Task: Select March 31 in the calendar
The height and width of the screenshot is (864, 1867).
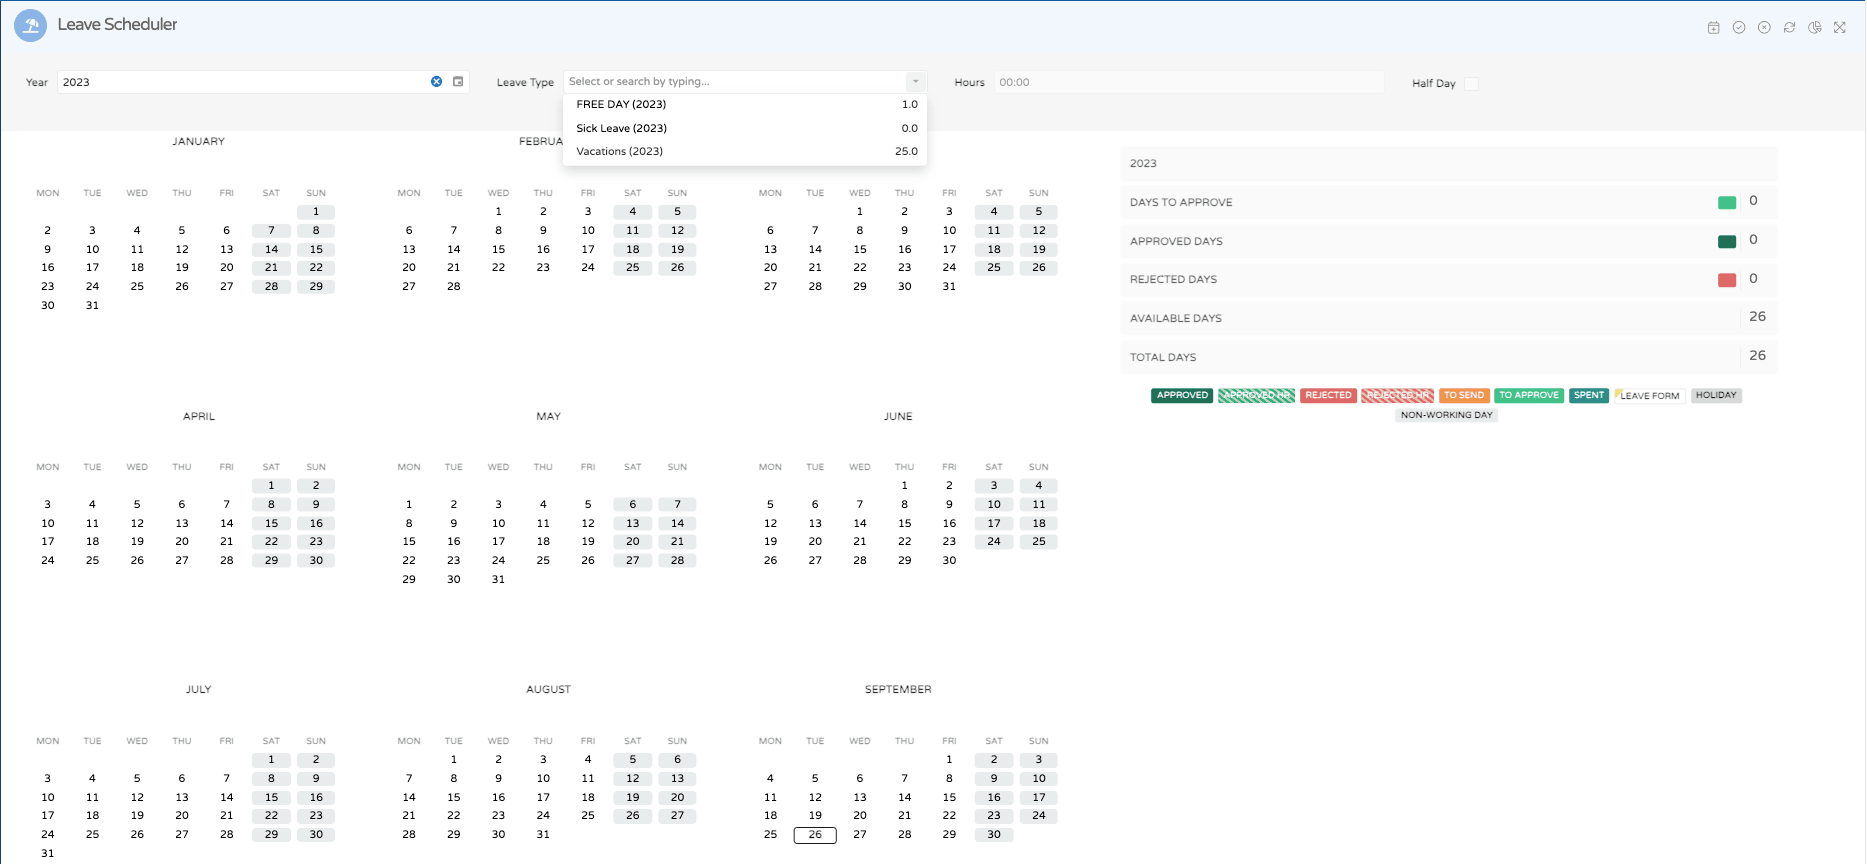Action: (949, 287)
